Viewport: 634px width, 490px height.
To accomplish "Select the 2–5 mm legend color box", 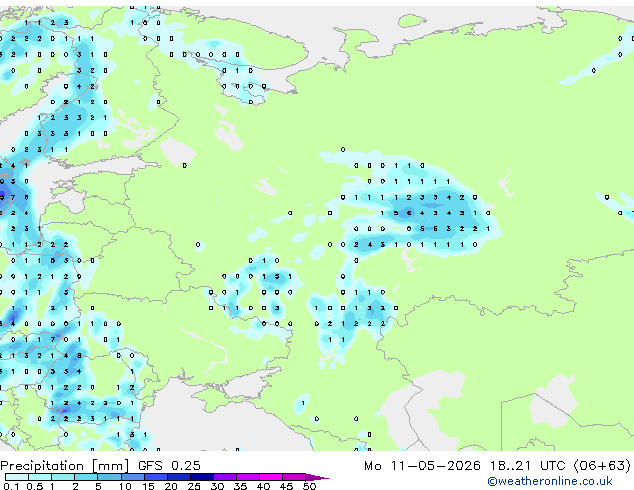I will click(86, 477).
